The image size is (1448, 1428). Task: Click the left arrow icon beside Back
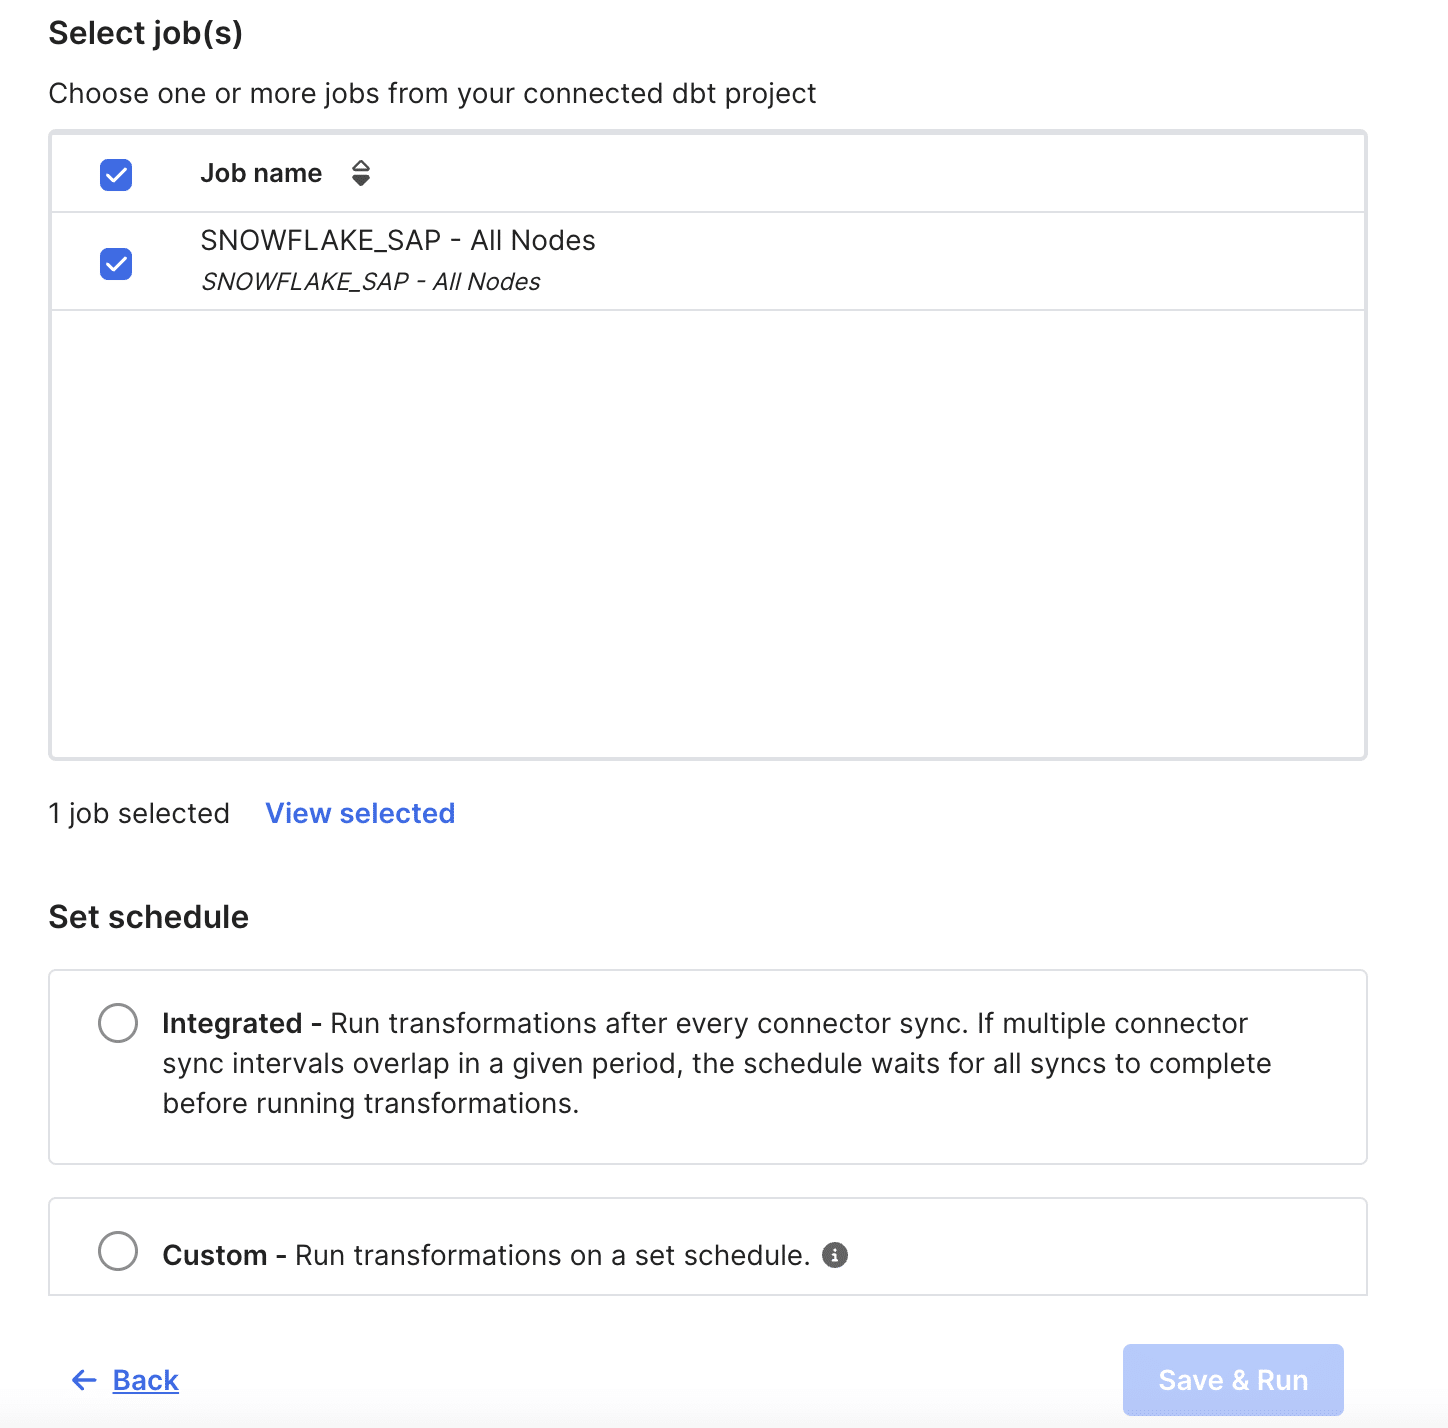(x=84, y=1381)
